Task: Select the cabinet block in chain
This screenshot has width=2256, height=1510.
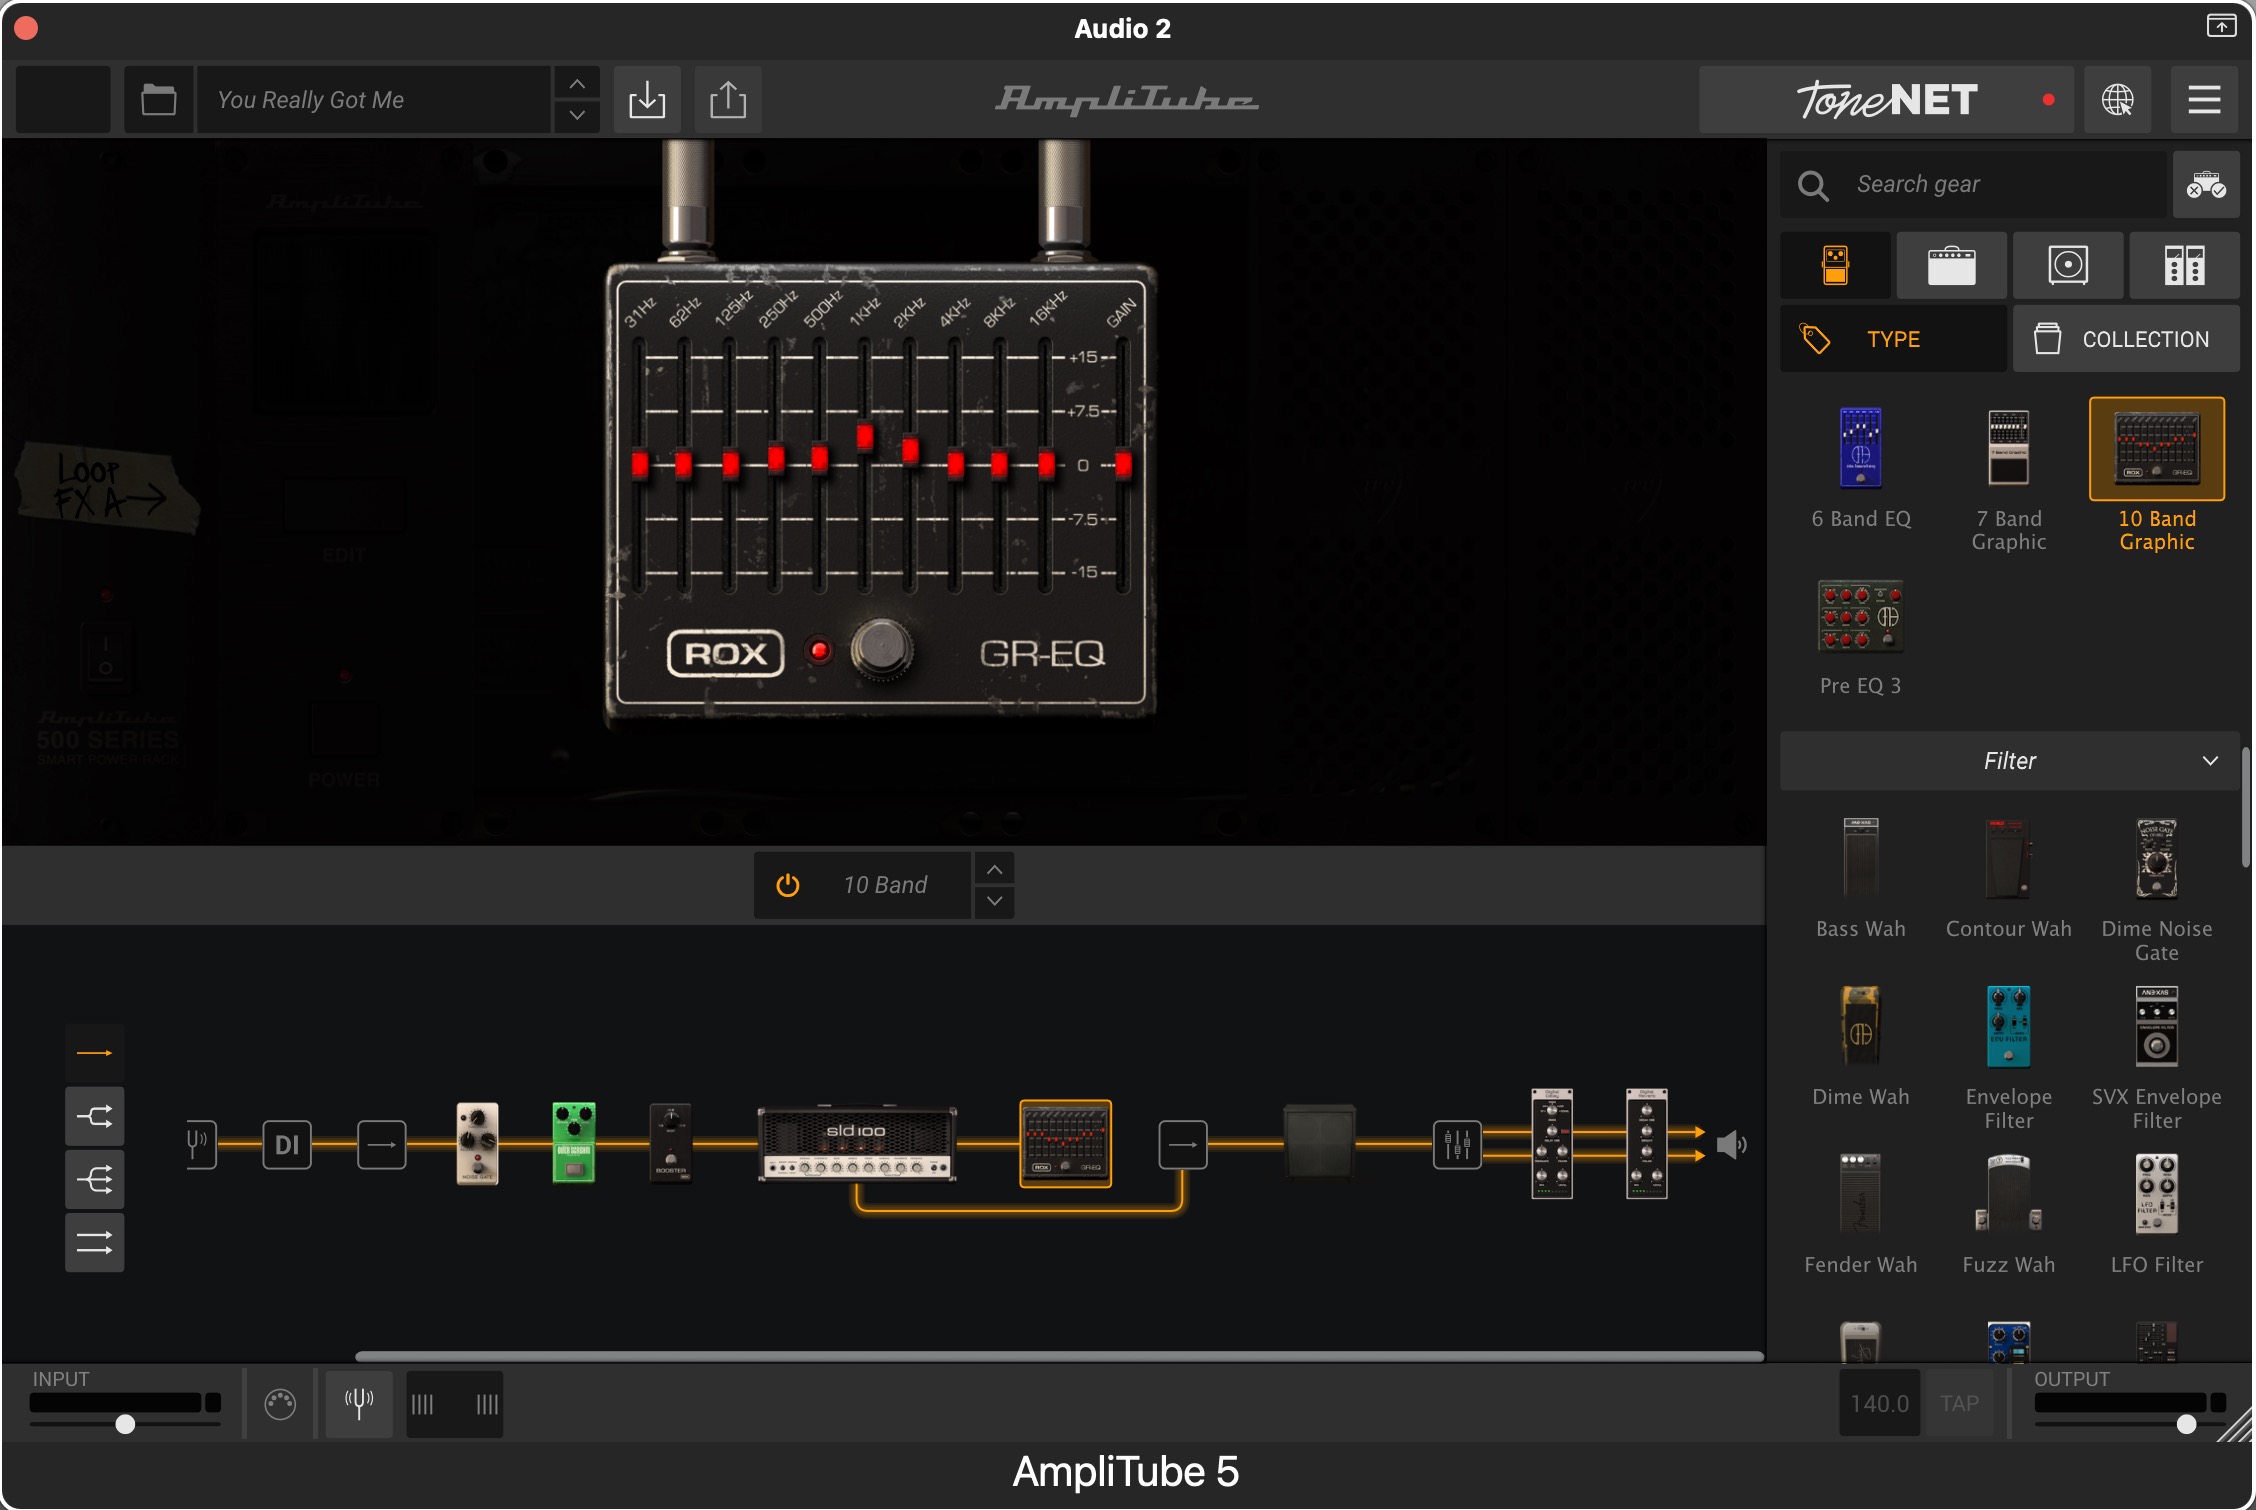Action: pos(1319,1142)
